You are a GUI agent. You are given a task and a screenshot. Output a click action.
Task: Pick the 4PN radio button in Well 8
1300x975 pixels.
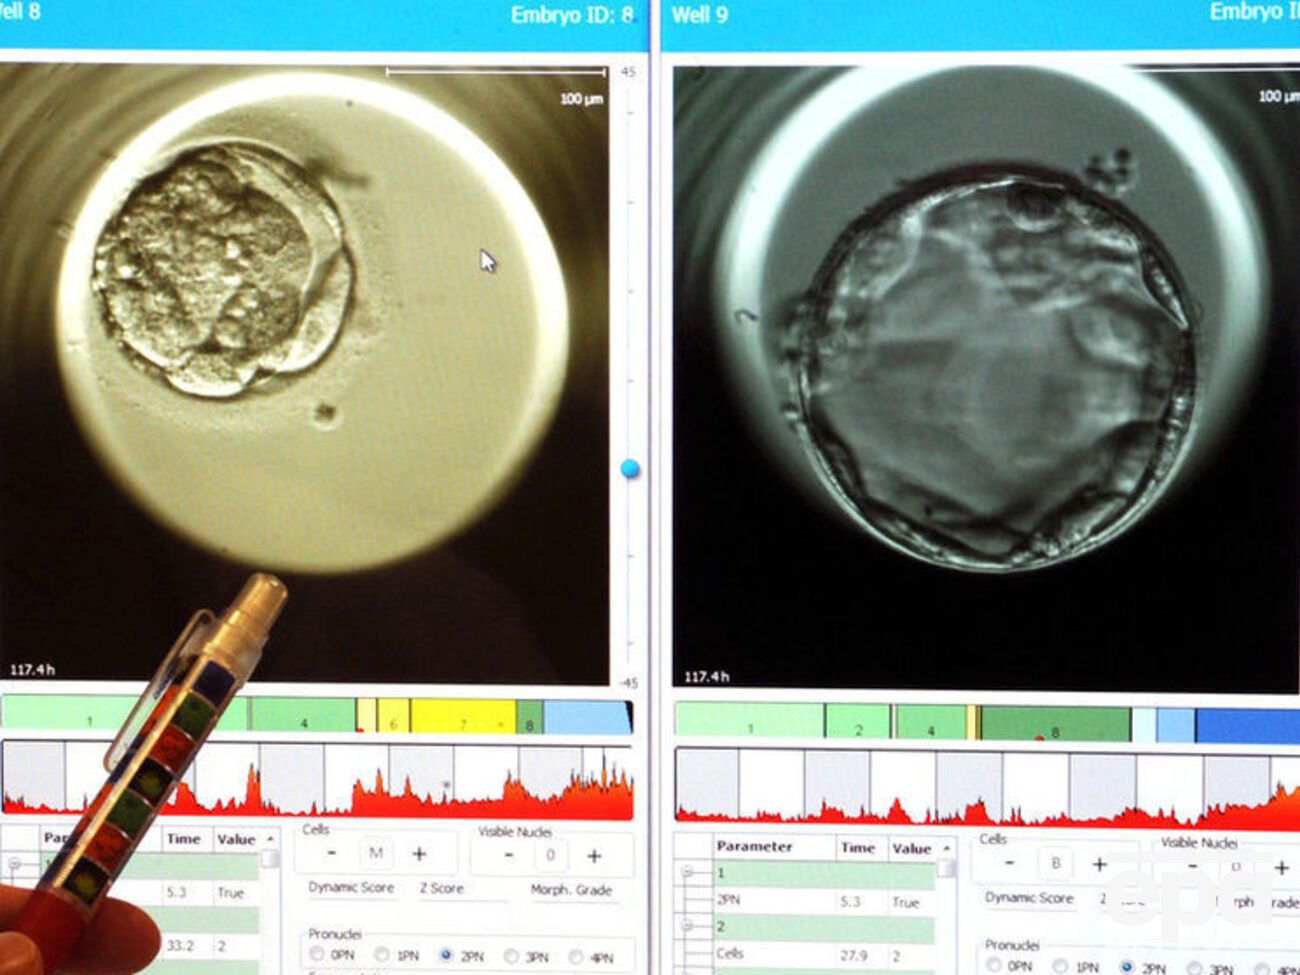click(x=576, y=957)
